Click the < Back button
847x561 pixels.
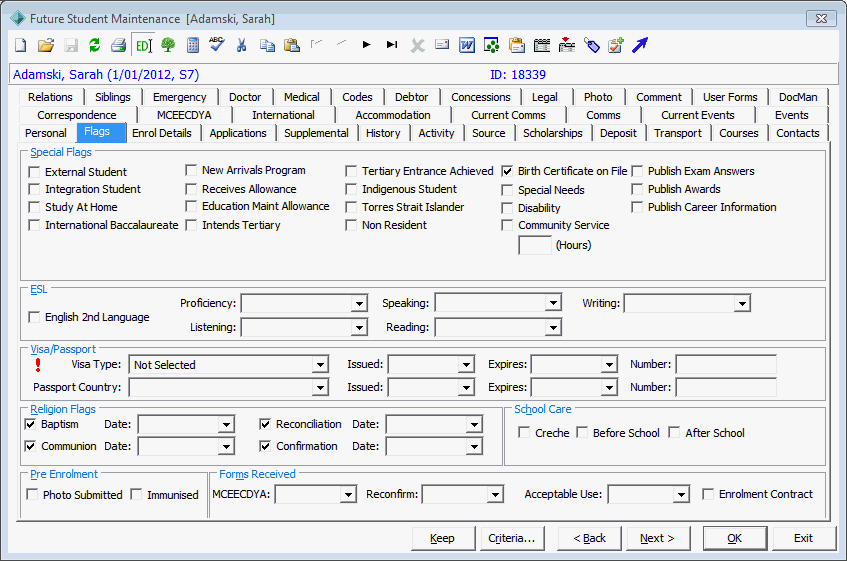click(589, 538)
